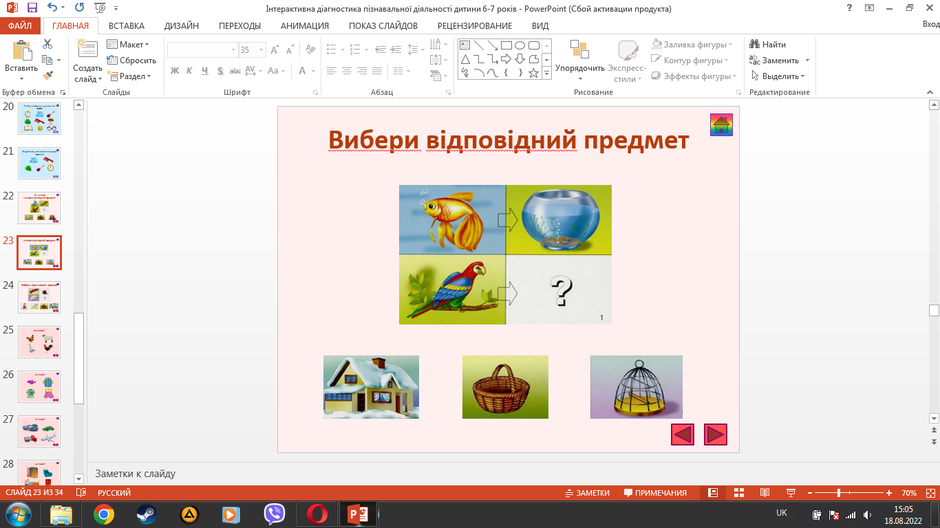Viewport: 940px width, 528px height.
Task: Center align text in paragraph group
Action: (x=347, y=71)
